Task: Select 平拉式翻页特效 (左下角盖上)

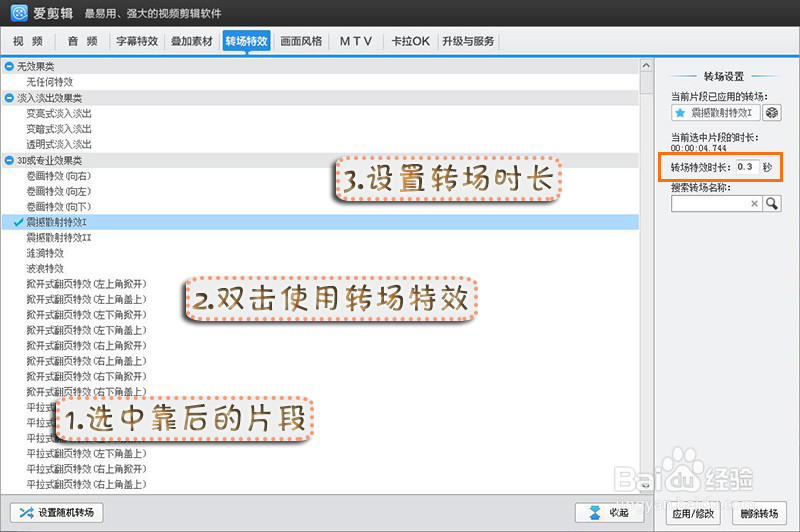Action: coord(86,453)
